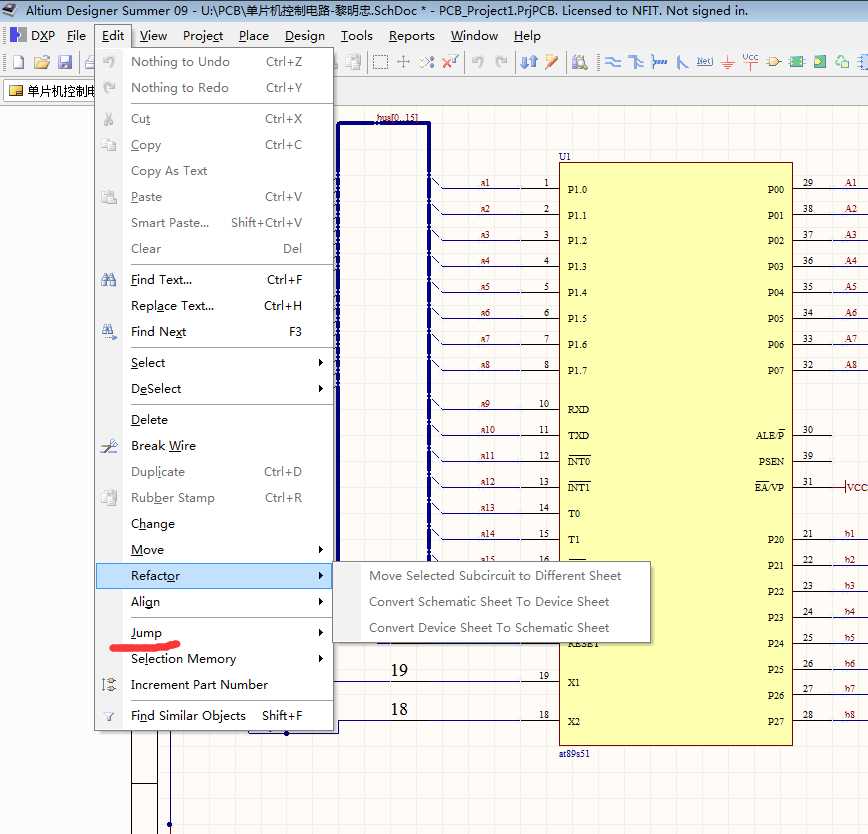Click the new document icon
Image resolution: width=868 pixels, height=834 pixels.
click(x=18, y=62)
